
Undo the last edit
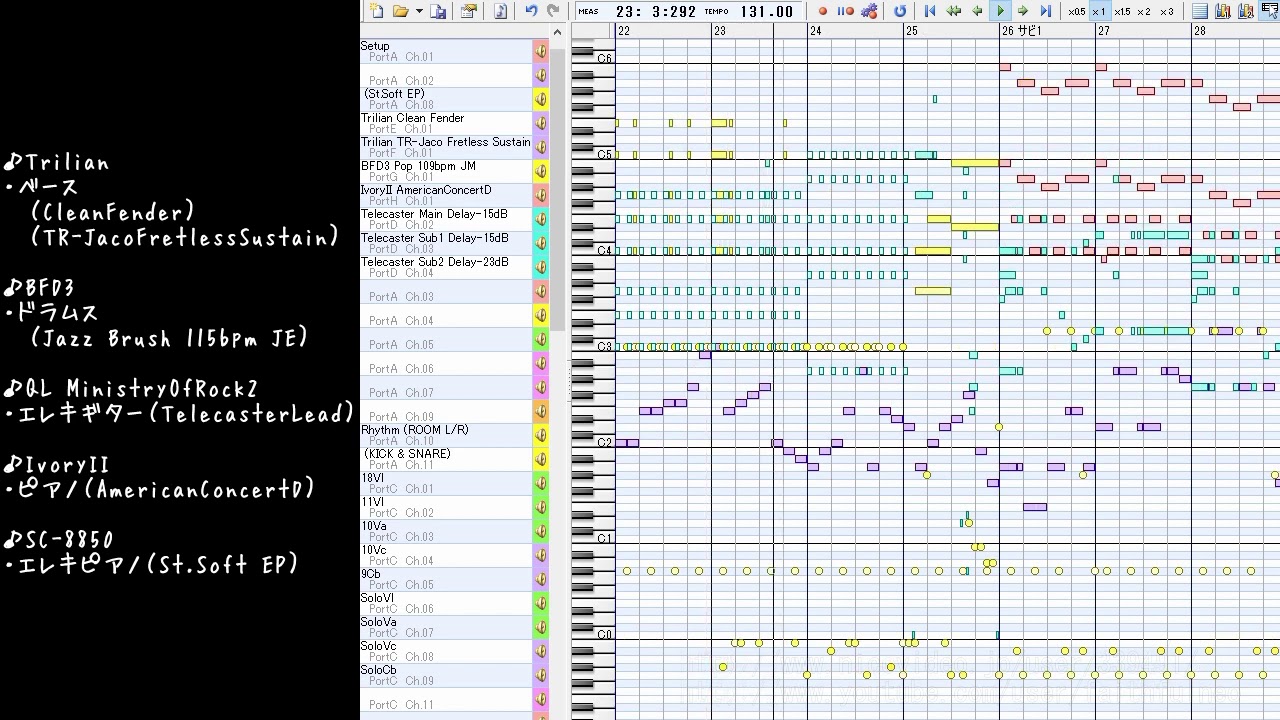[531, 11]
